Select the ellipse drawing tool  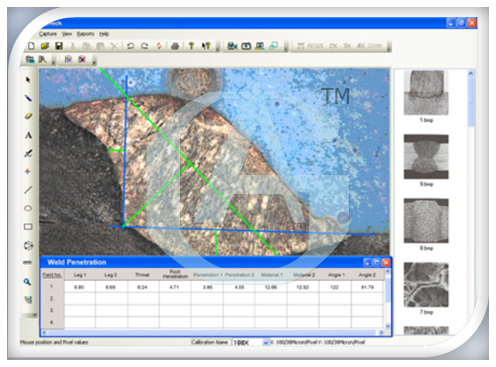coord(28,208)
